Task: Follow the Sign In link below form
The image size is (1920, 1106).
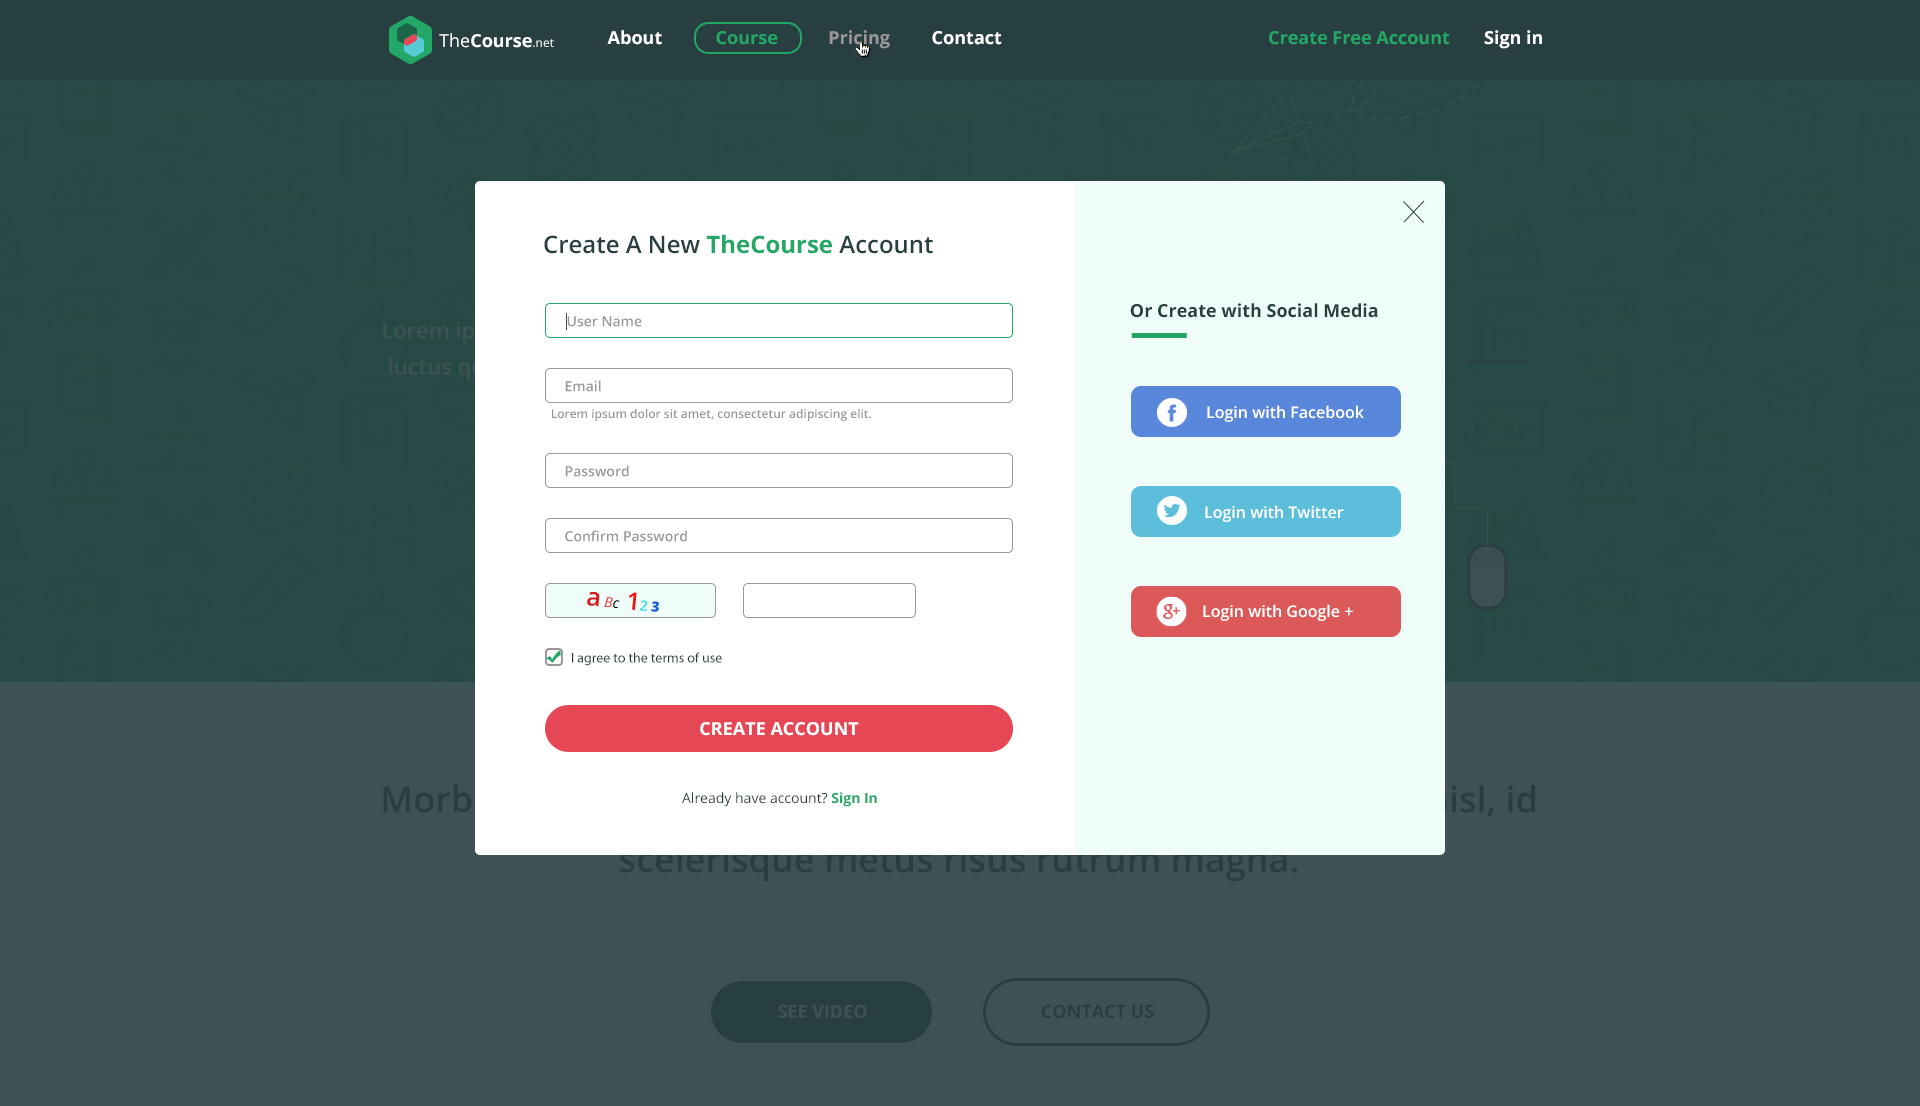Action: 854,798
